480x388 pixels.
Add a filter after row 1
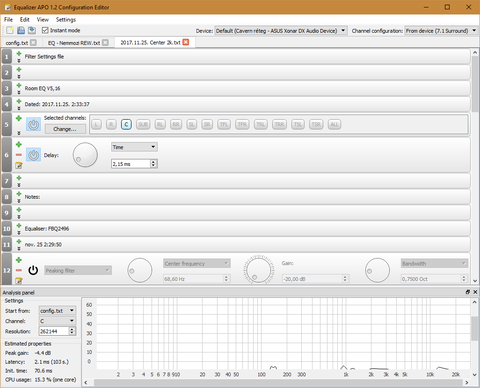tap(19, 54)
